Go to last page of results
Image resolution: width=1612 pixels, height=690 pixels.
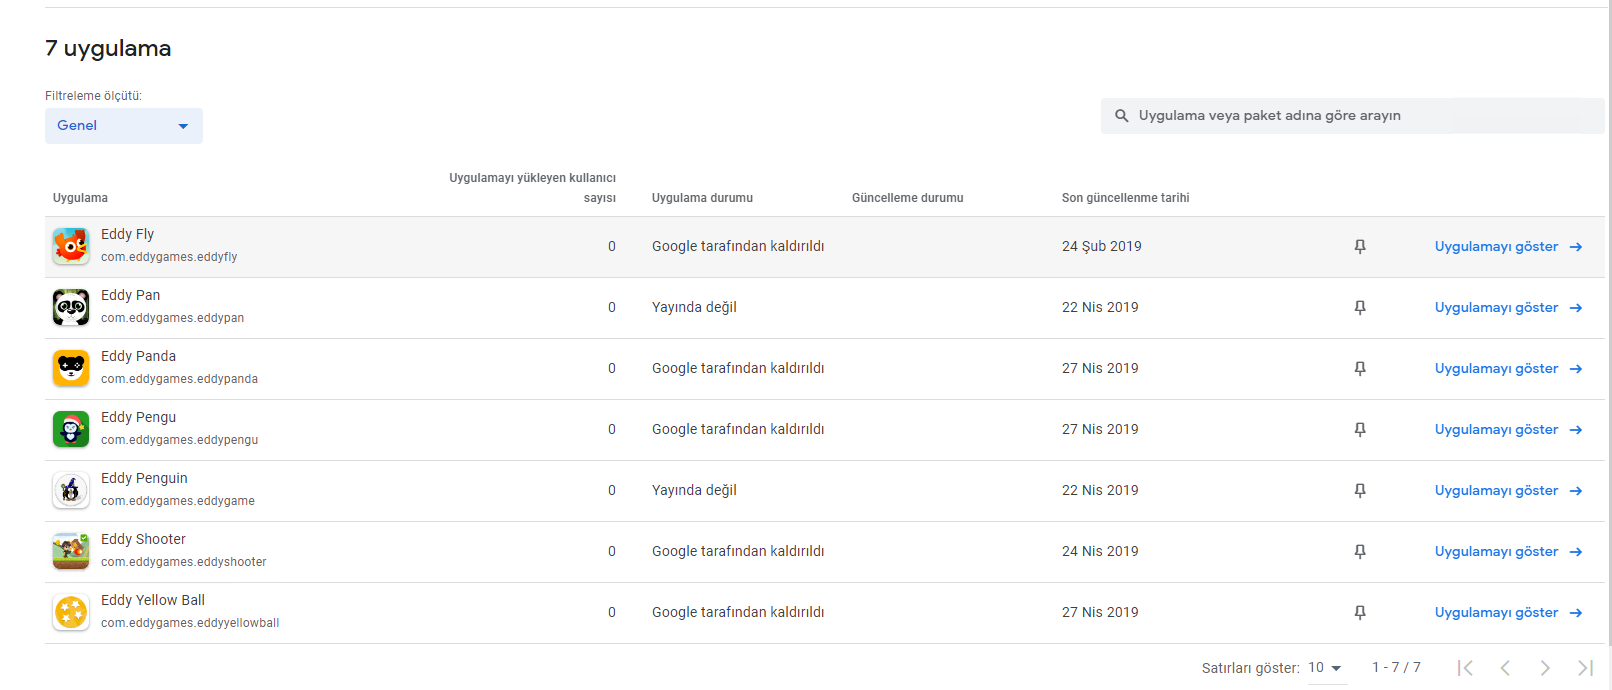[x=1585, y=668]
